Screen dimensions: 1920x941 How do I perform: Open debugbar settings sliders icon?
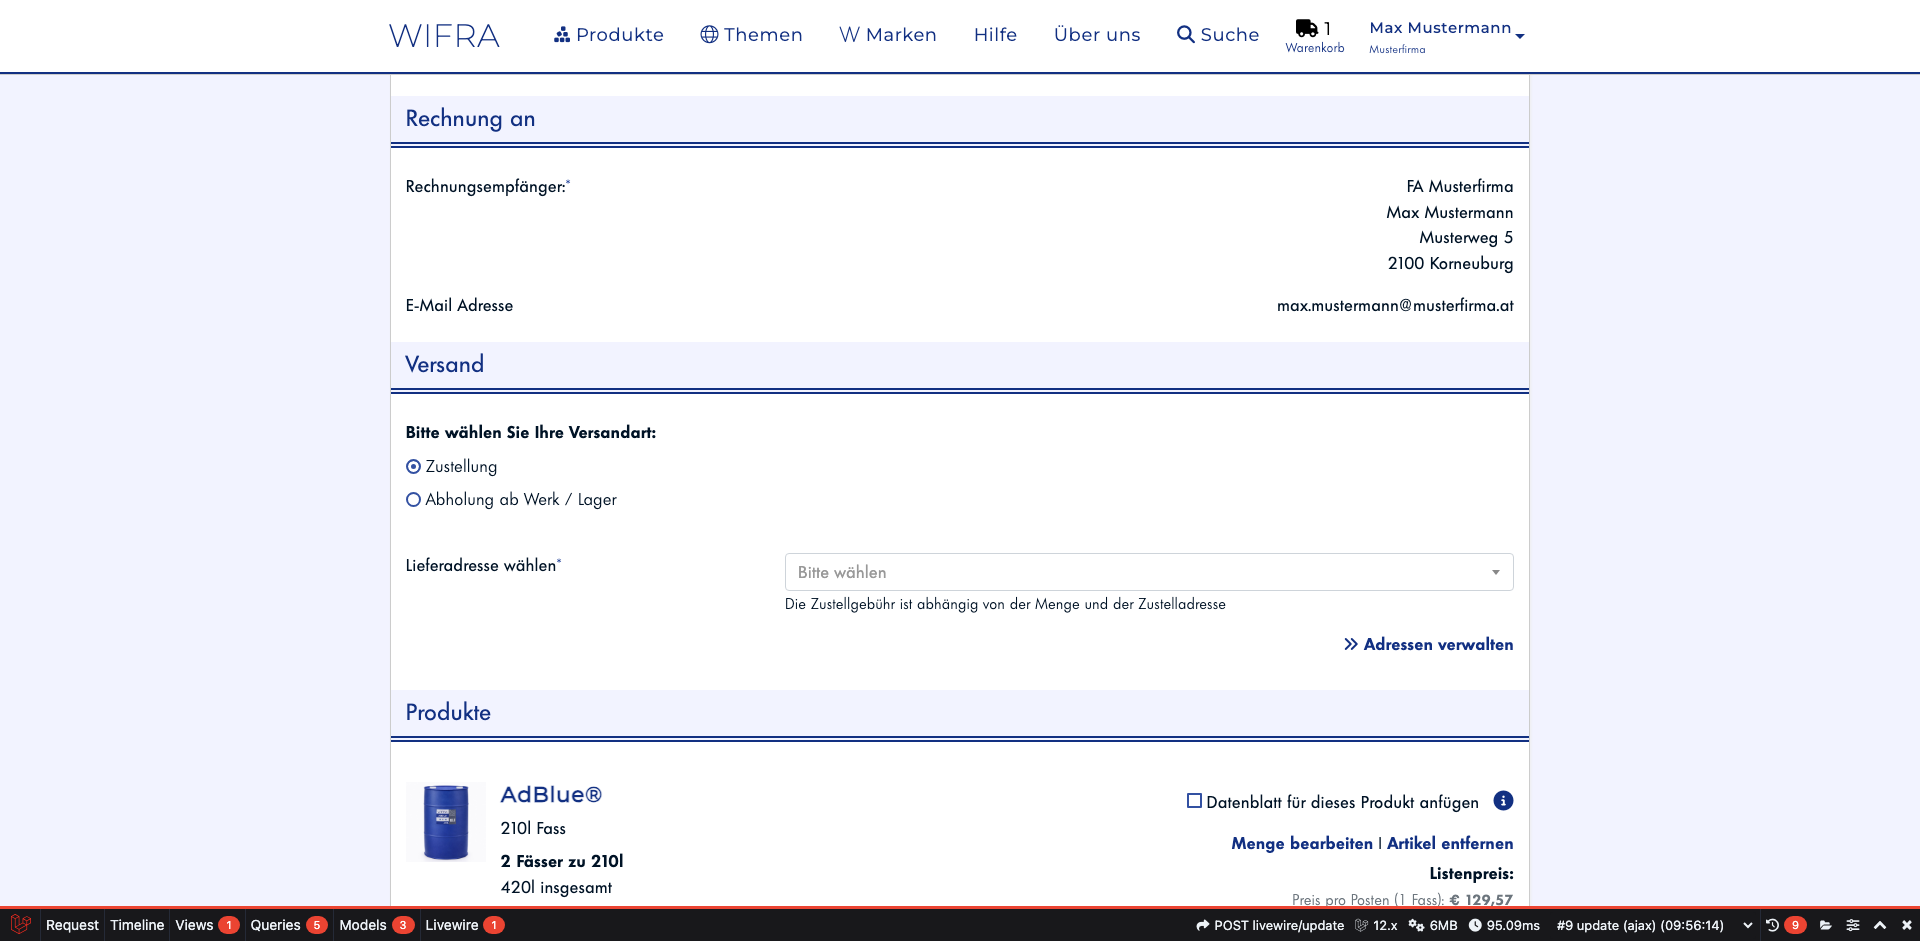(x=1852, y=925)
